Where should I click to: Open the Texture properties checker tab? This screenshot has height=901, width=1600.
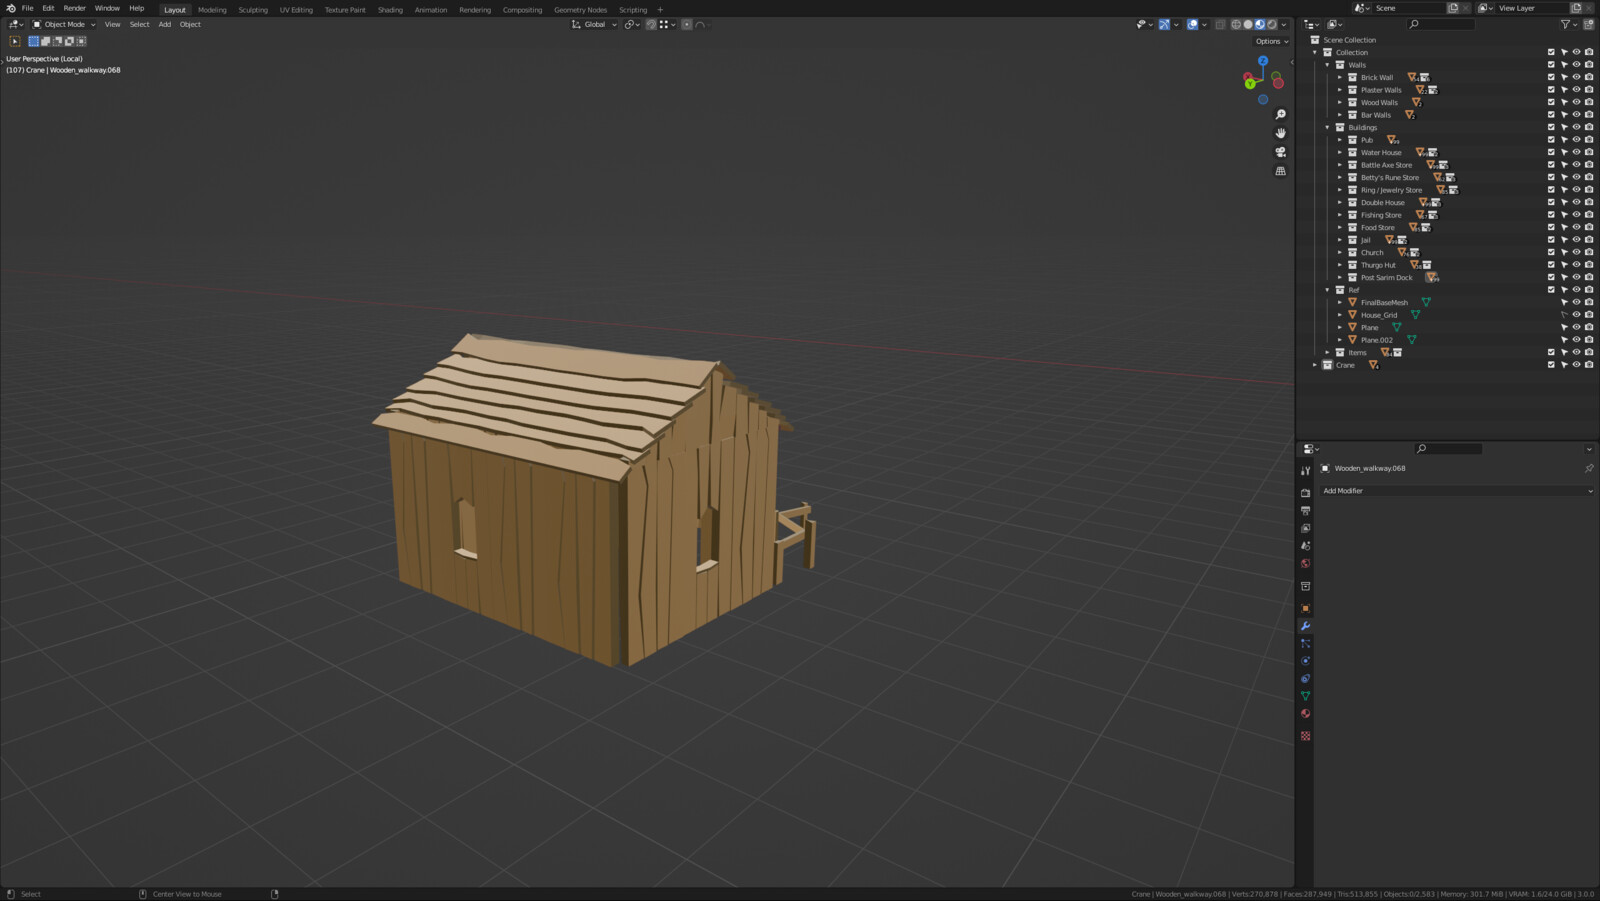(x=1305, y=736)
